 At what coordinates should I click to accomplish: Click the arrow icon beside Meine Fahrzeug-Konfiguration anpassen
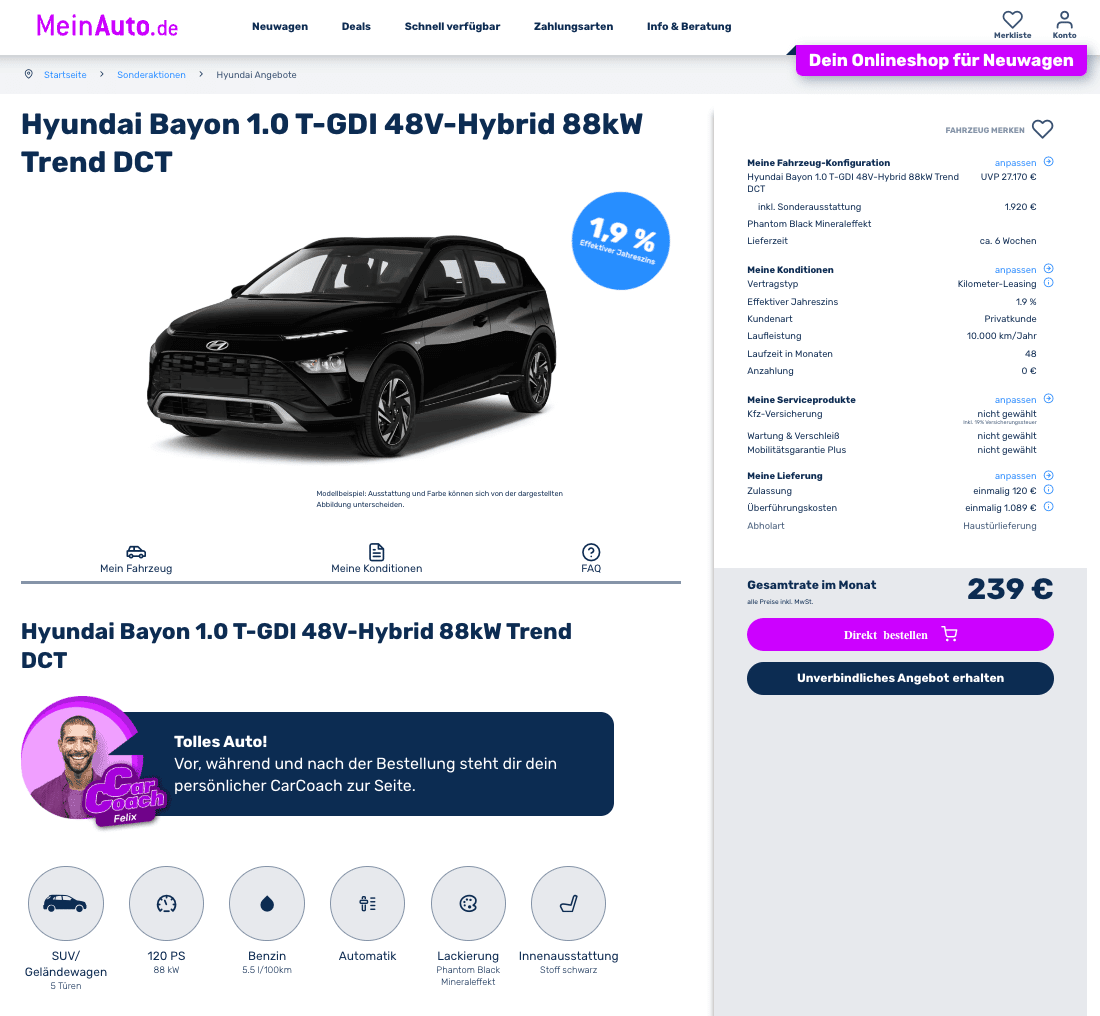tap(1049, 161)
